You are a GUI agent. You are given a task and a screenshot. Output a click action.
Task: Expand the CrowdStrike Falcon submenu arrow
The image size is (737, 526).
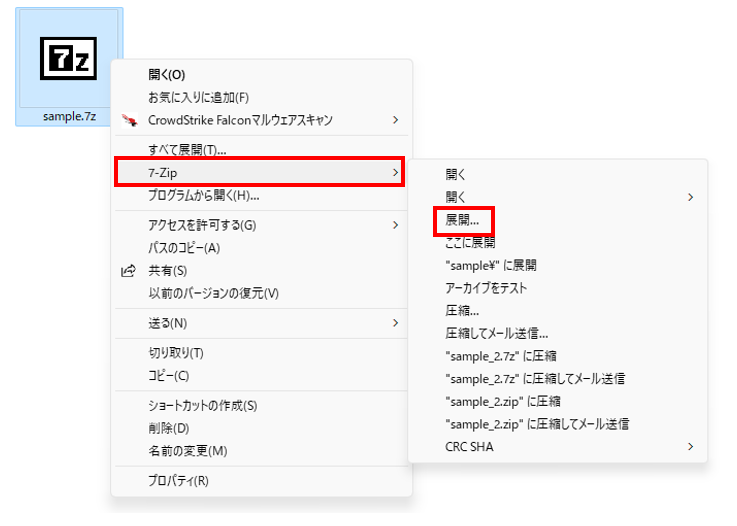click(395, 120)
